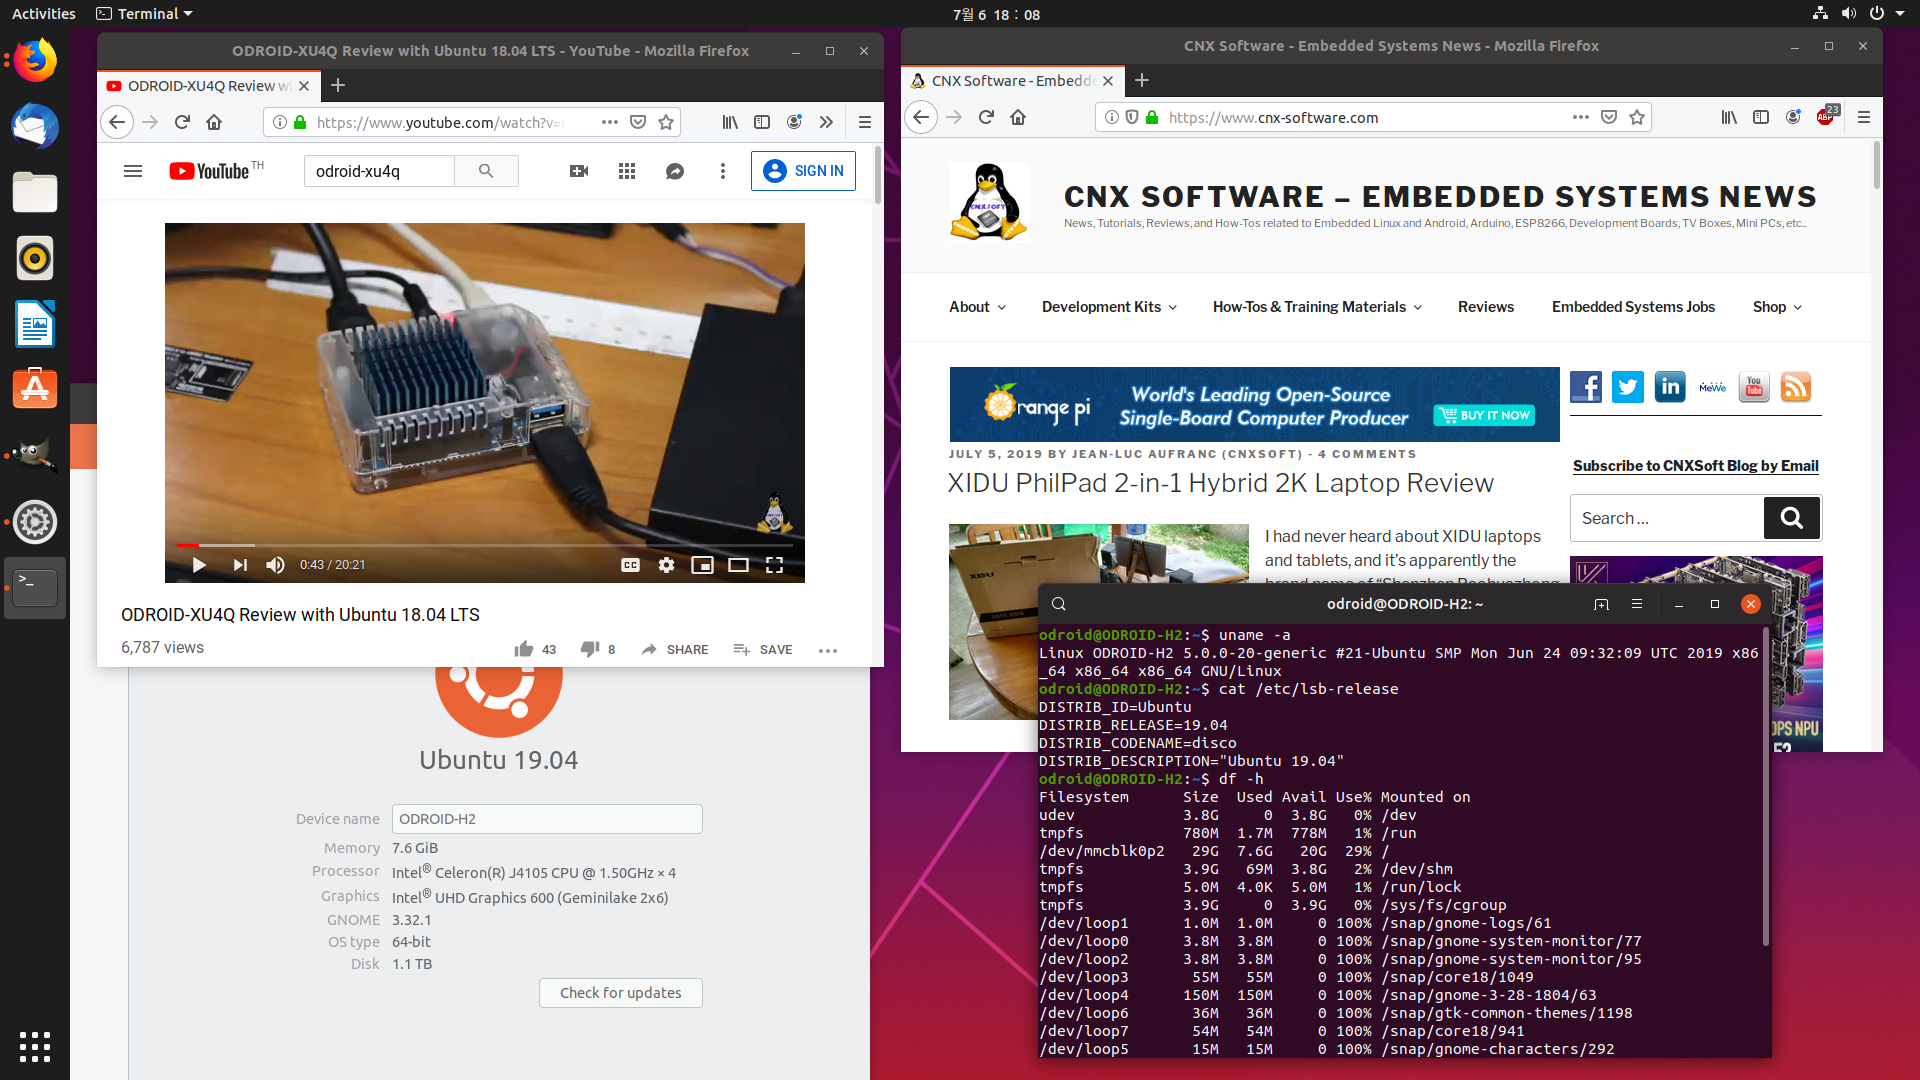Expand the Shop dropdown menu
Screen dimensions: 1920x1080
click(1777, 307)
